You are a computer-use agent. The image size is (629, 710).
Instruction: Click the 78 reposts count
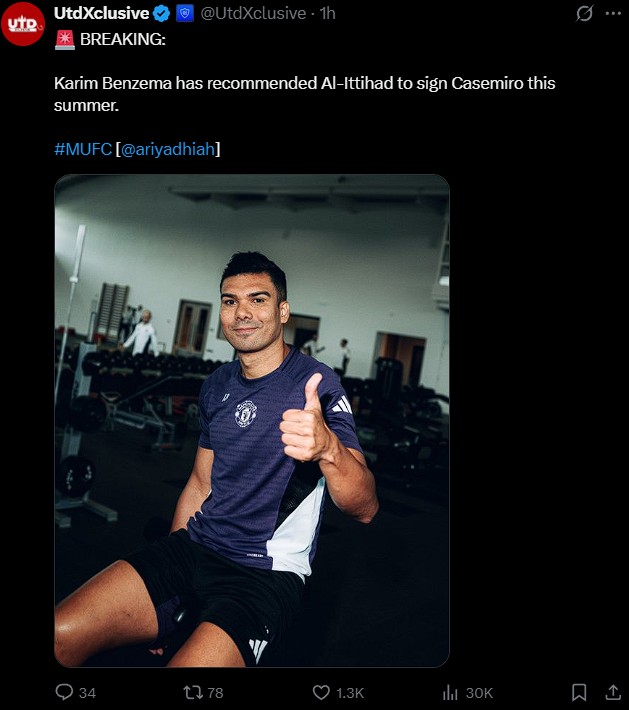[x=215, y=693]
